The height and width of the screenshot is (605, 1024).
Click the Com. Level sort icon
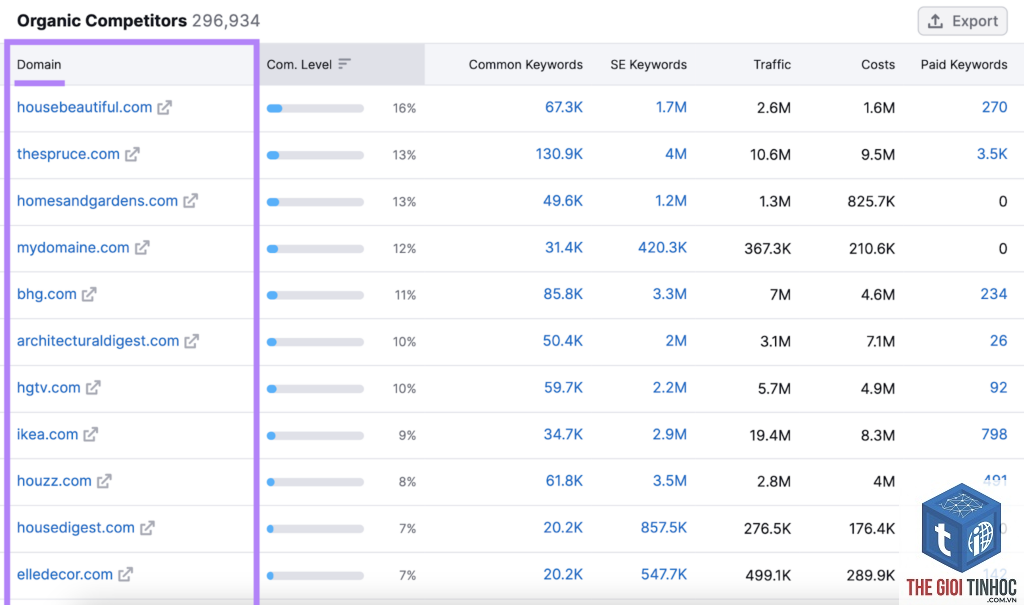click(x=345, y=64)
